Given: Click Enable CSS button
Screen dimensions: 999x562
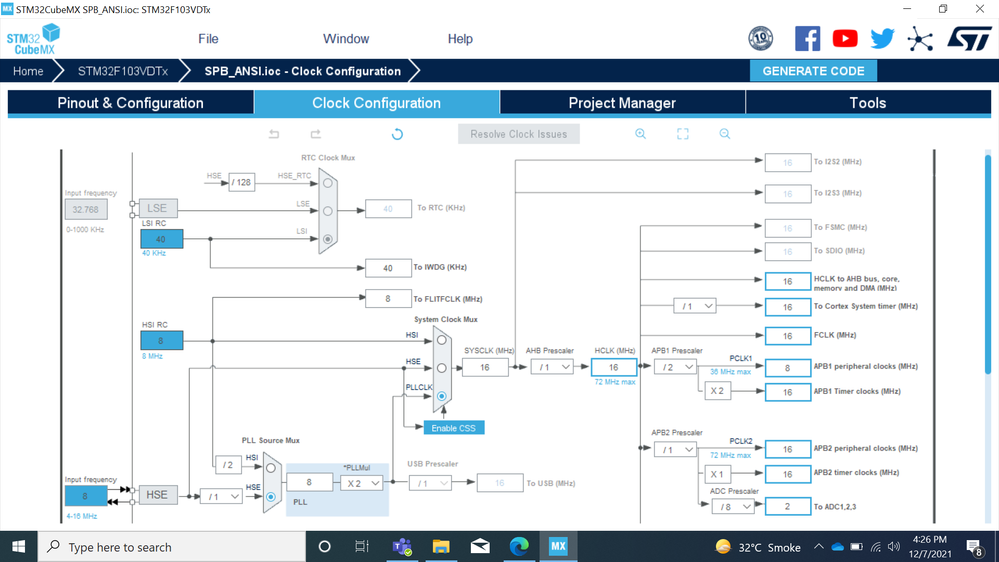Looking at the screenshot, I should point(454,428).
